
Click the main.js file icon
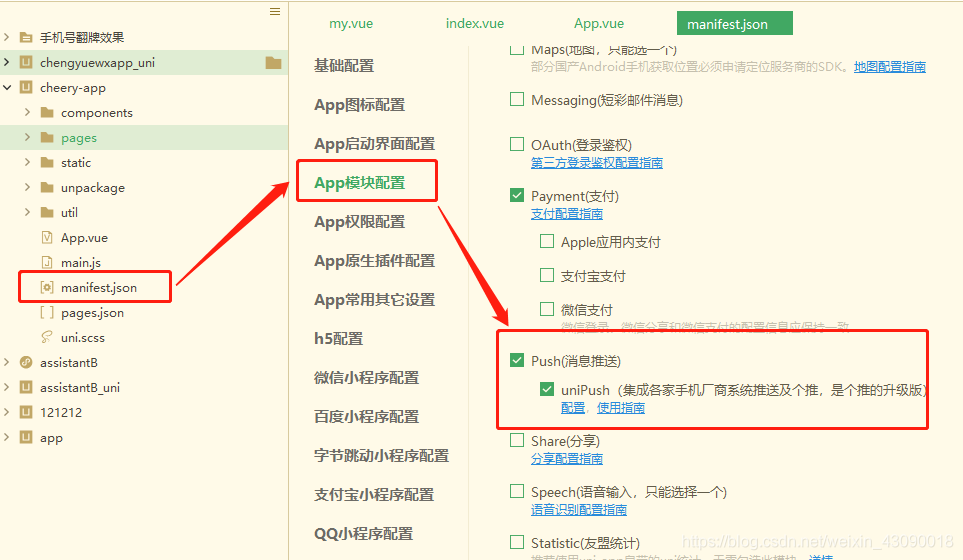47,262
